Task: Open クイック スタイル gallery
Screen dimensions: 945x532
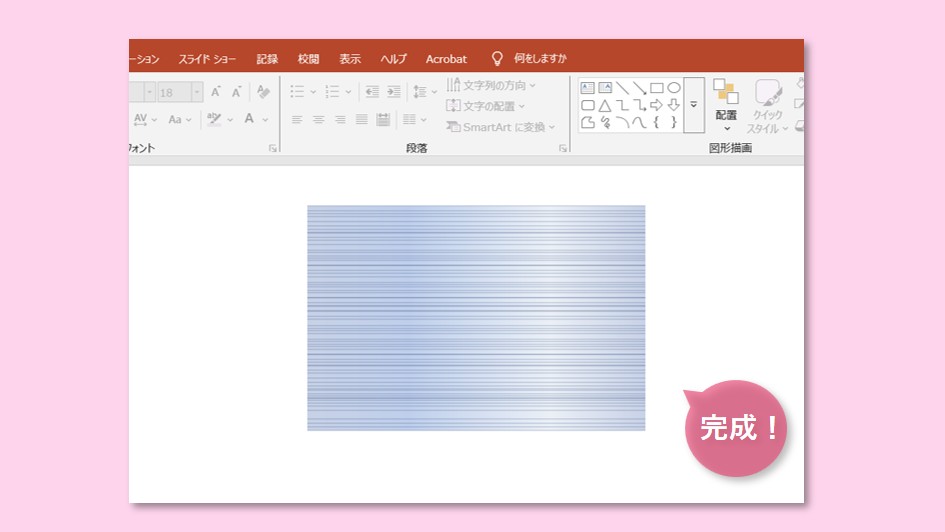Action: click(x=767, y=106)
